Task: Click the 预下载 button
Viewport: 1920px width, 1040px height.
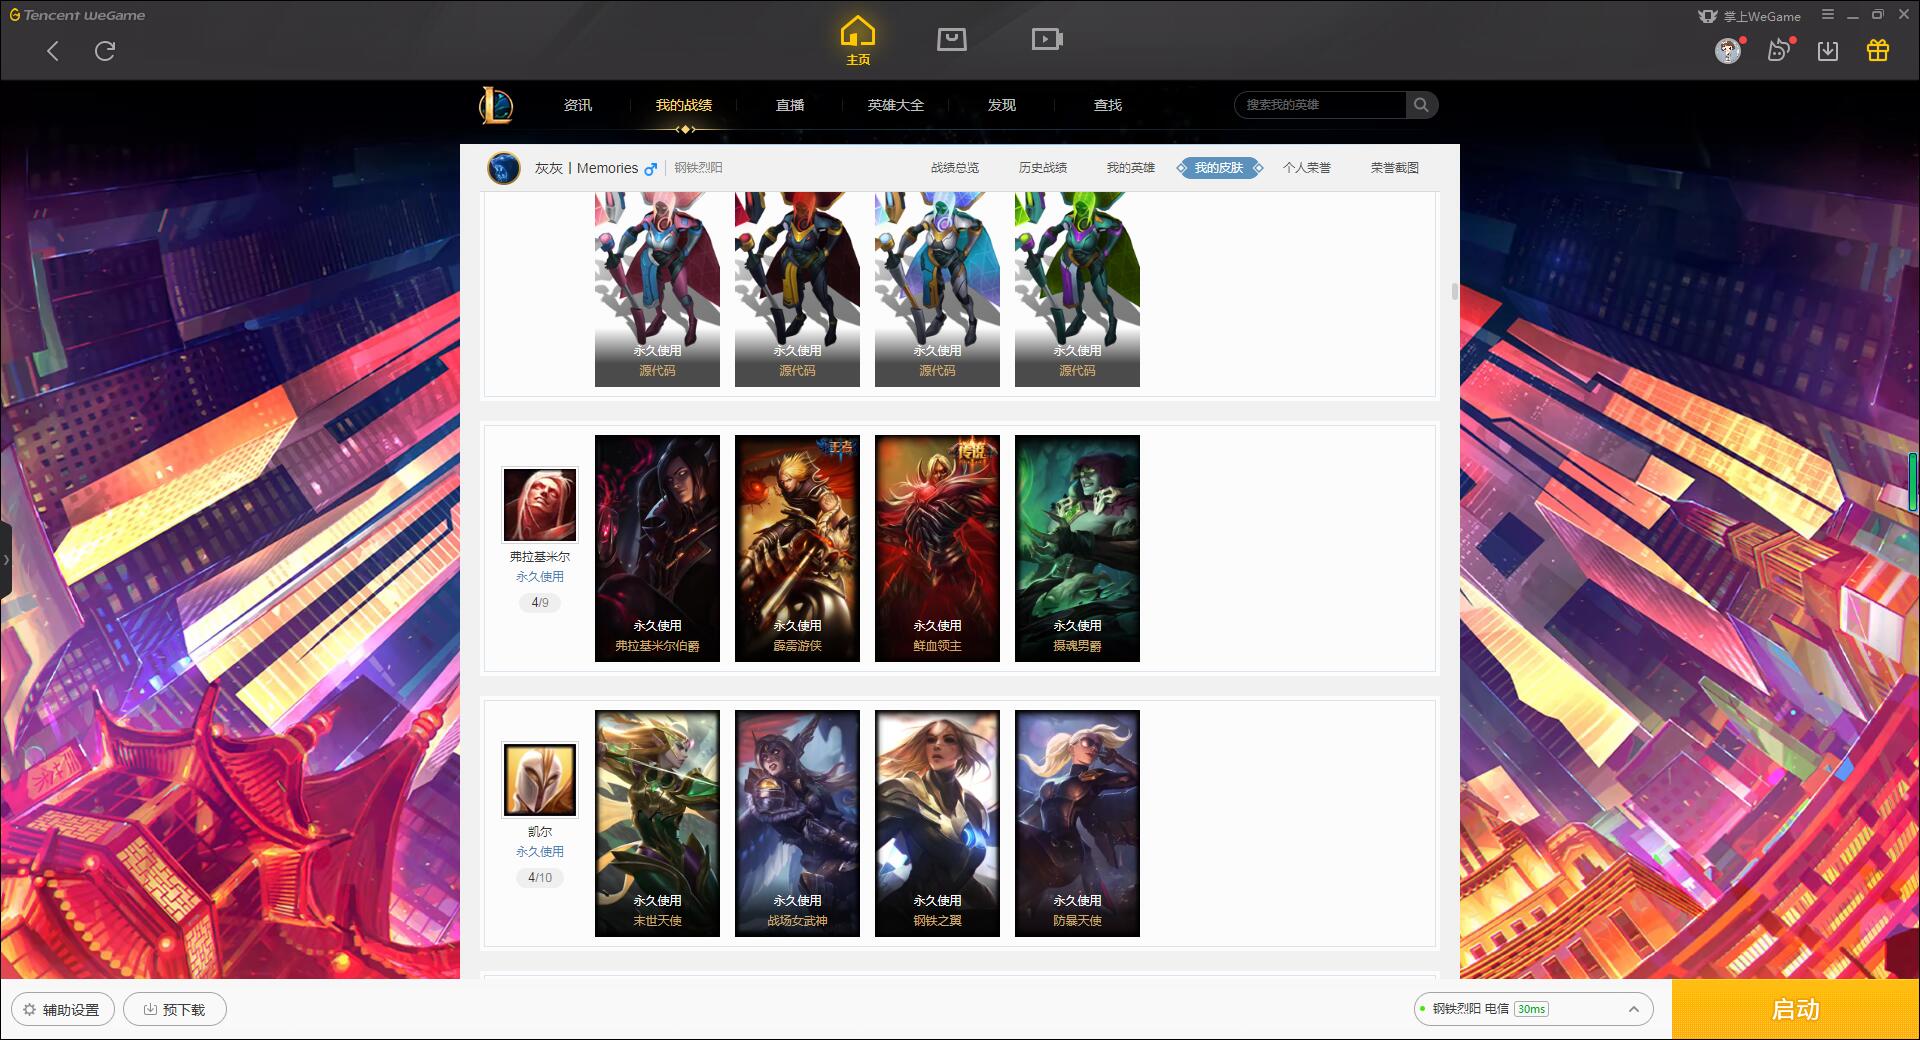Action: 175,1010
